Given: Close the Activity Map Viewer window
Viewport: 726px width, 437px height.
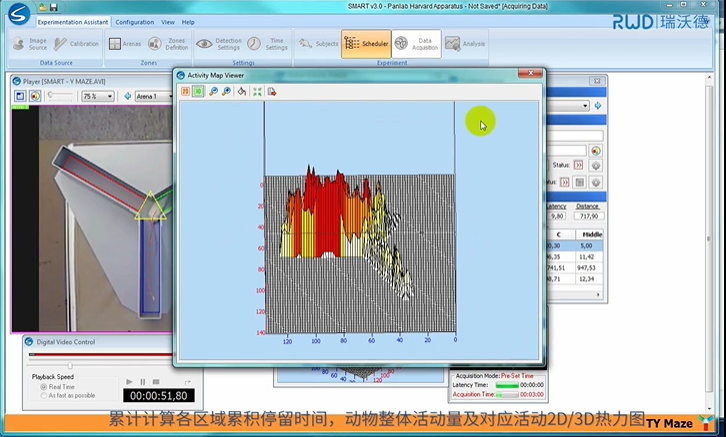Looking at the screenshot, I should 531,73.
